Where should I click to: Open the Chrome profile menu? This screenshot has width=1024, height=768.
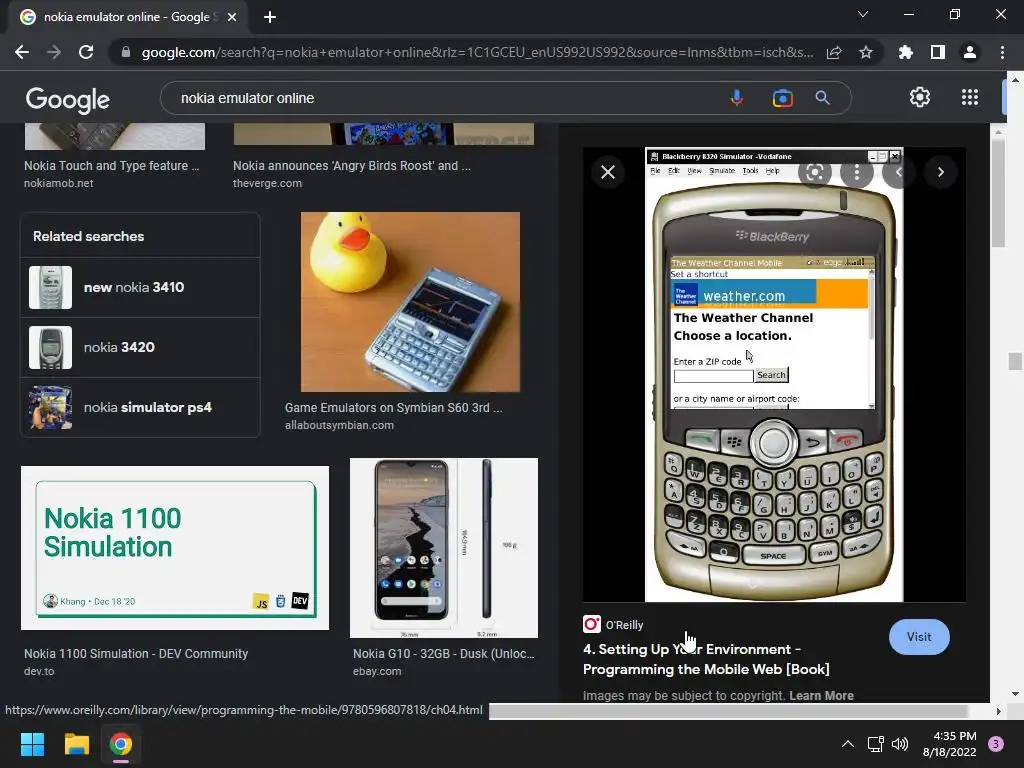coord(970,52)
